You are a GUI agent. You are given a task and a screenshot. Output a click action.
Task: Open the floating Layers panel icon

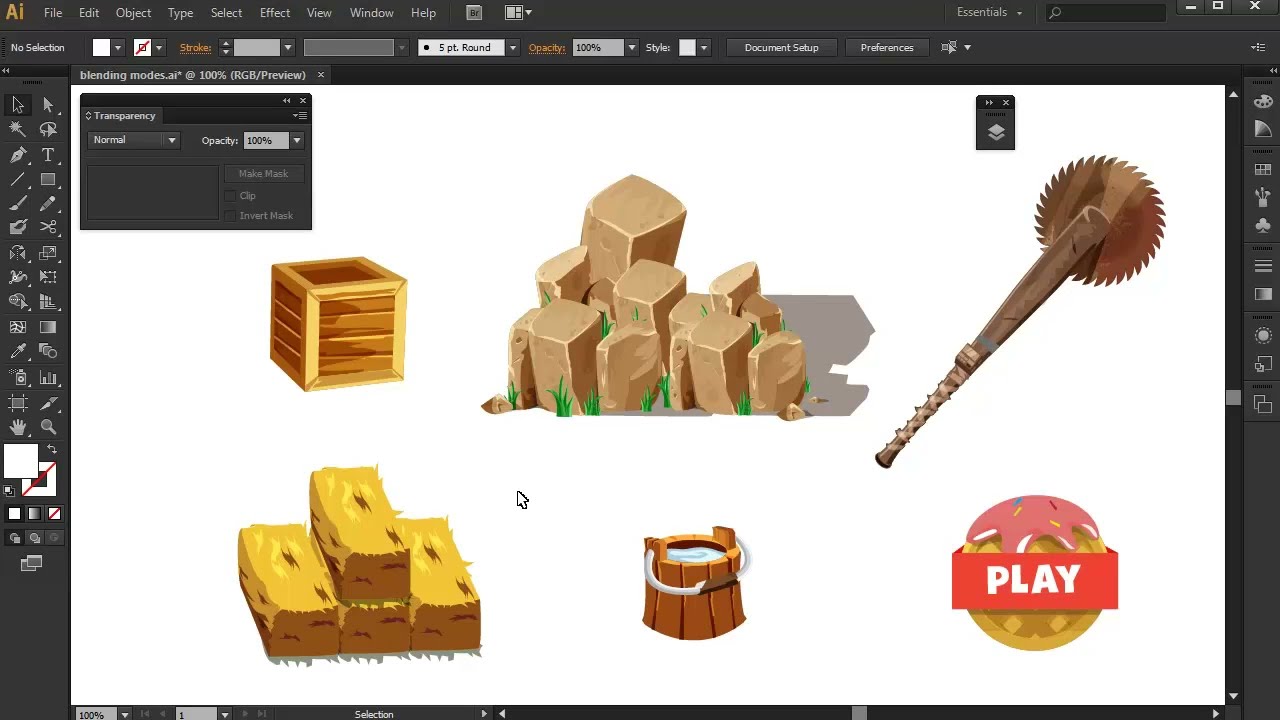pos(996,133)
